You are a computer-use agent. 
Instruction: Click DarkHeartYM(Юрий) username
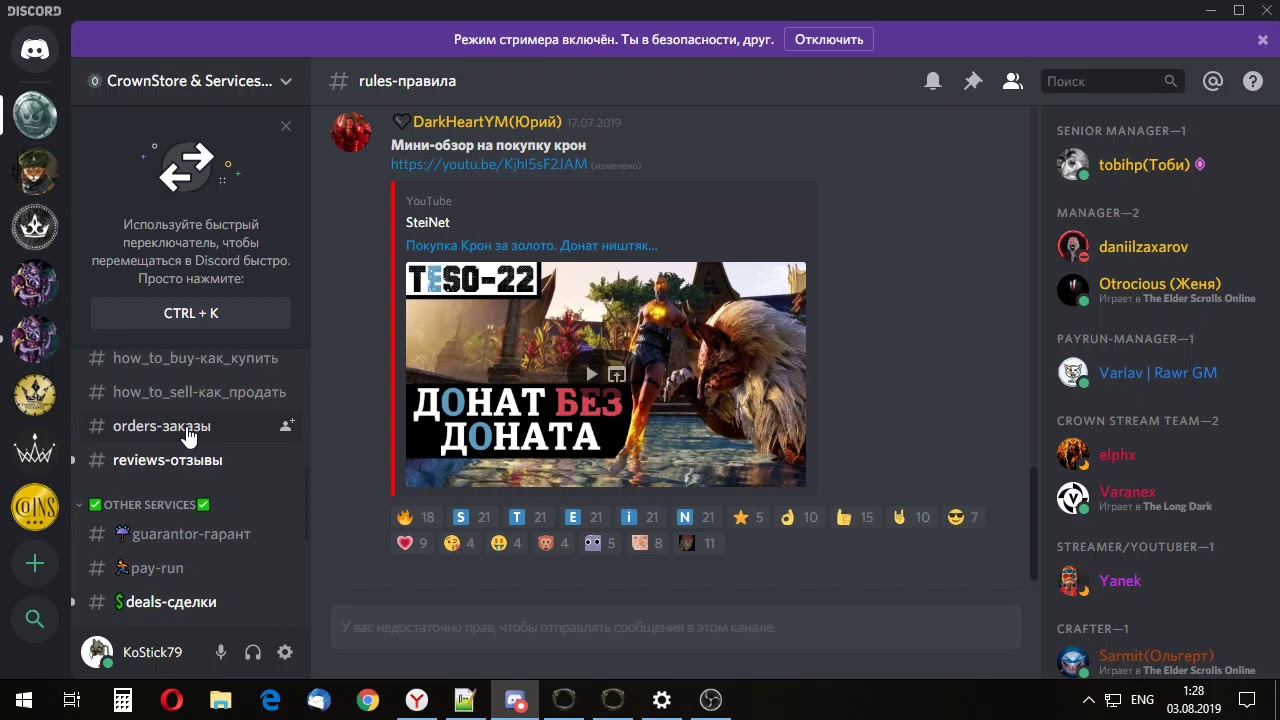(487, 122)
